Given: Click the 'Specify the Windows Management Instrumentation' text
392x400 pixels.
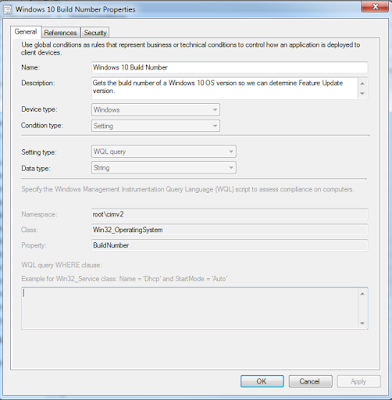Looking at the screenshot, I should (188, 189).
